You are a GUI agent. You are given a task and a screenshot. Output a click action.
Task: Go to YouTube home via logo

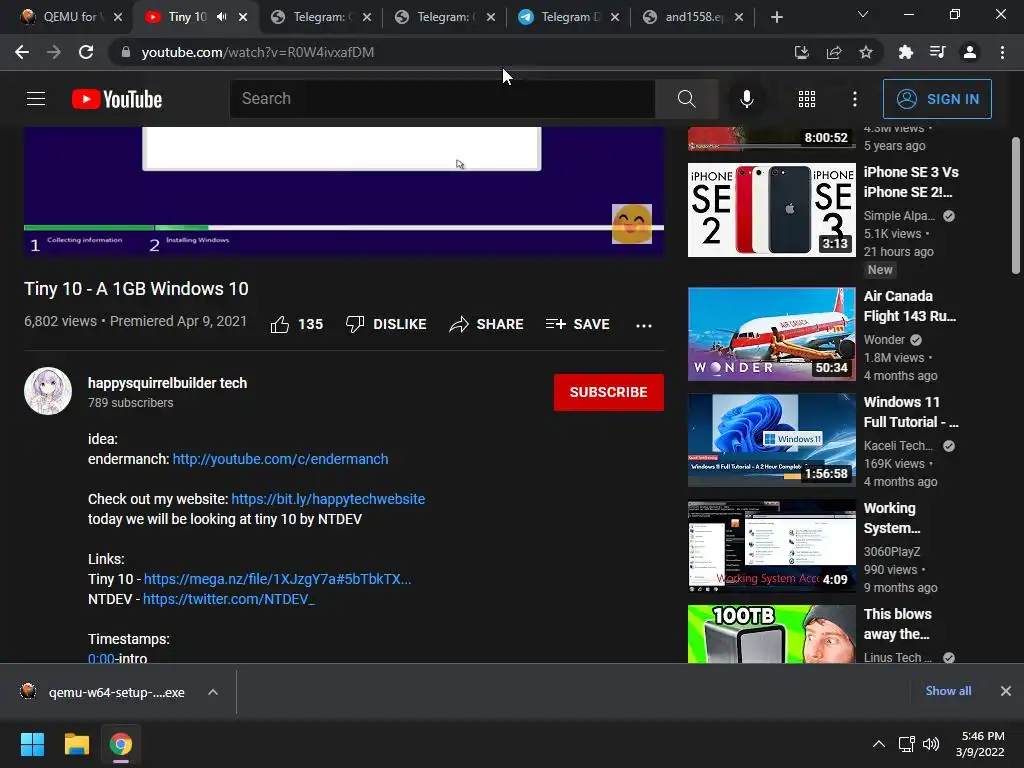pos(117,99)
